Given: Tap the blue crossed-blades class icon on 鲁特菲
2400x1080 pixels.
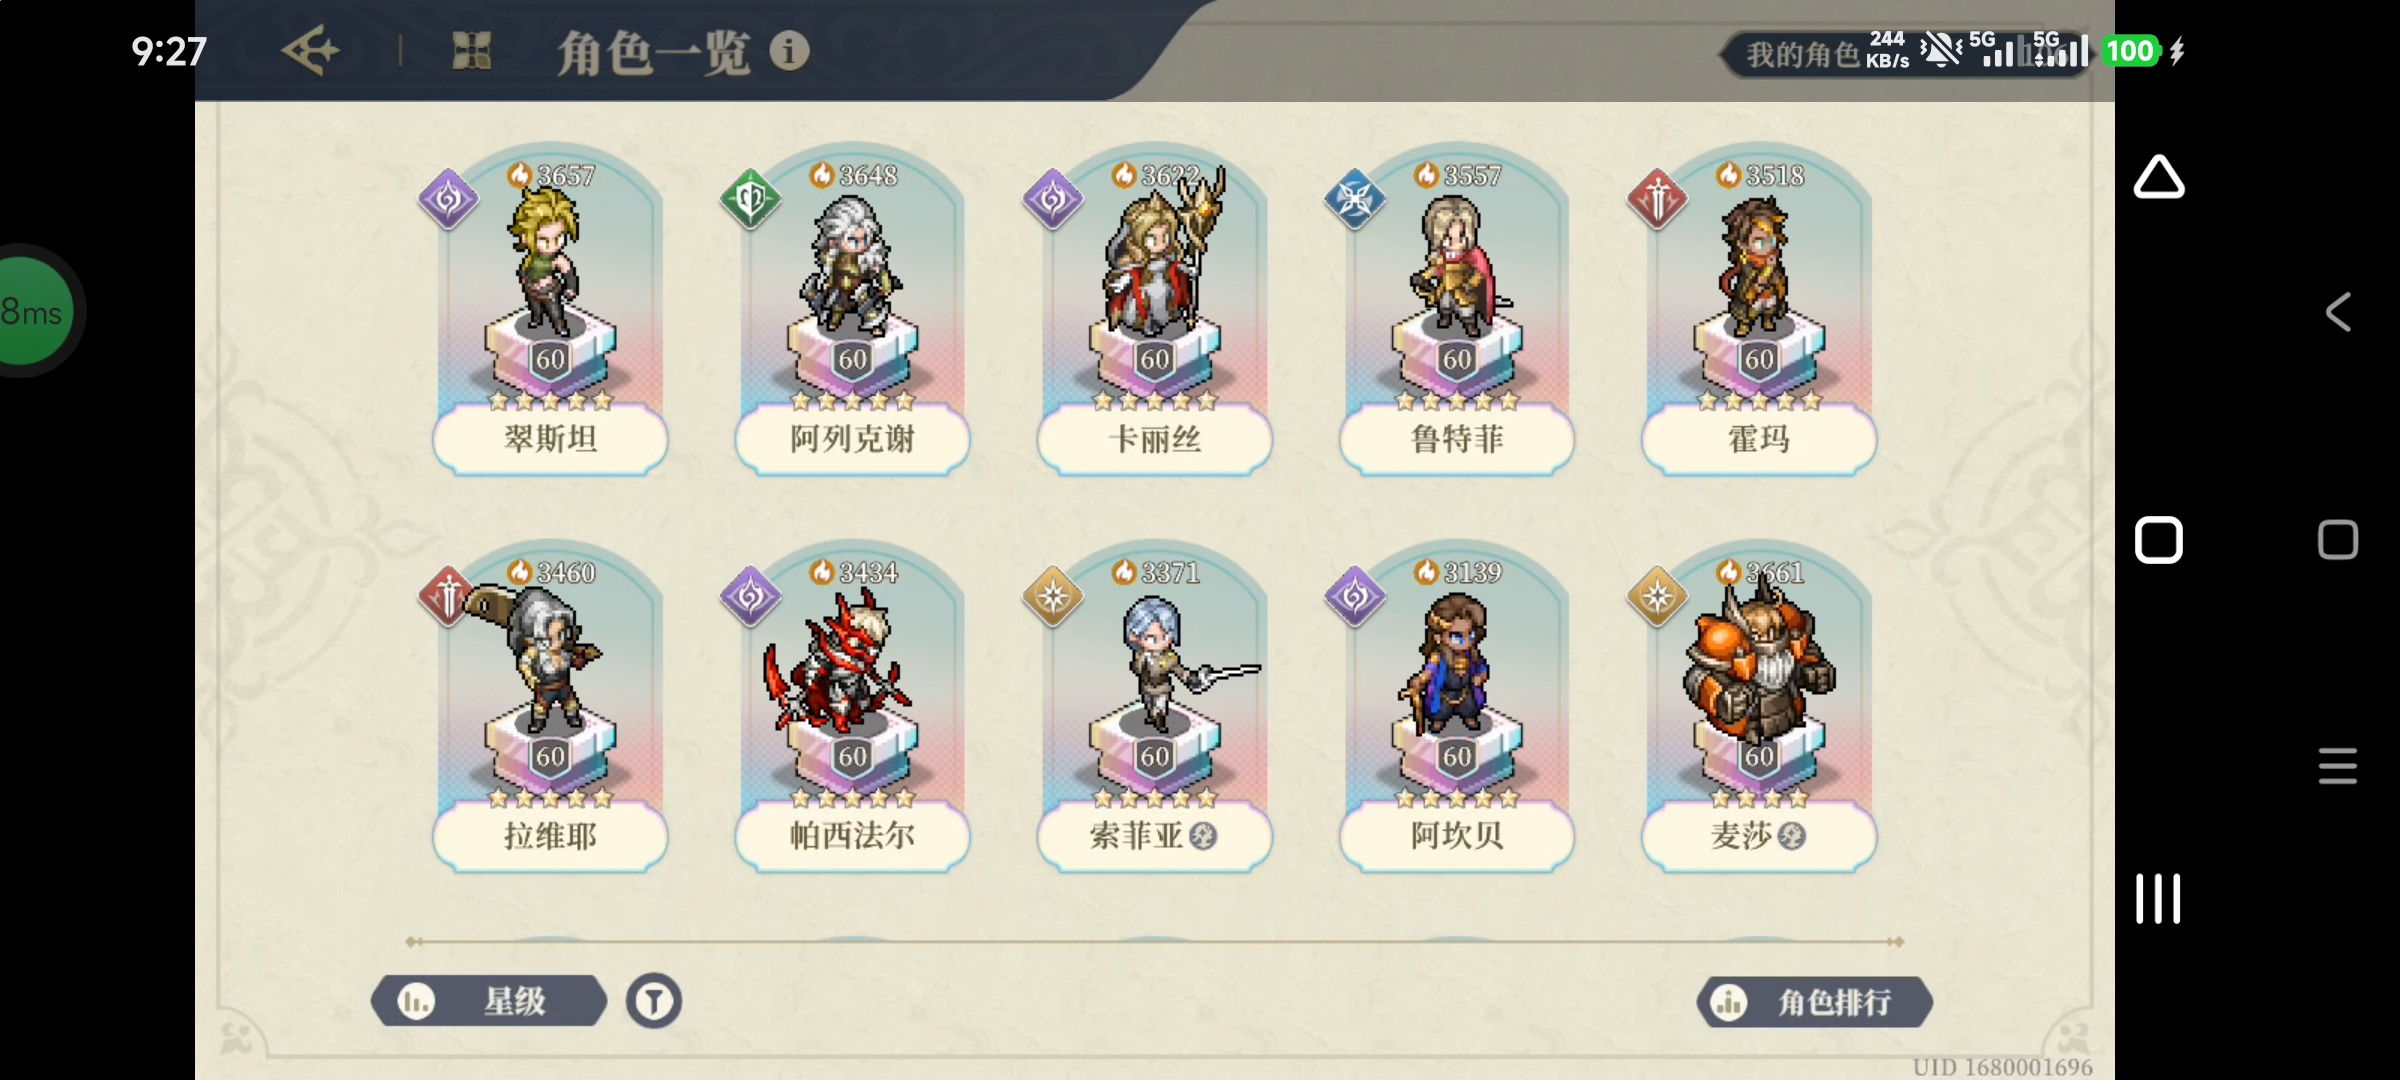Looking at the screenshot, I should (x=1354, y=198).
